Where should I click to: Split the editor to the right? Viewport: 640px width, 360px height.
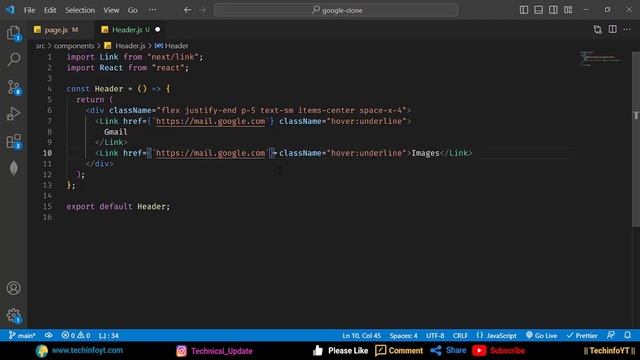coord(612,29)
